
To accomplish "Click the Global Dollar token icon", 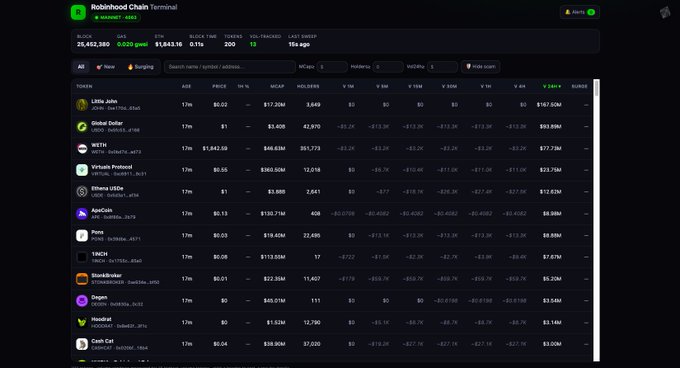I will pos(82,127).
